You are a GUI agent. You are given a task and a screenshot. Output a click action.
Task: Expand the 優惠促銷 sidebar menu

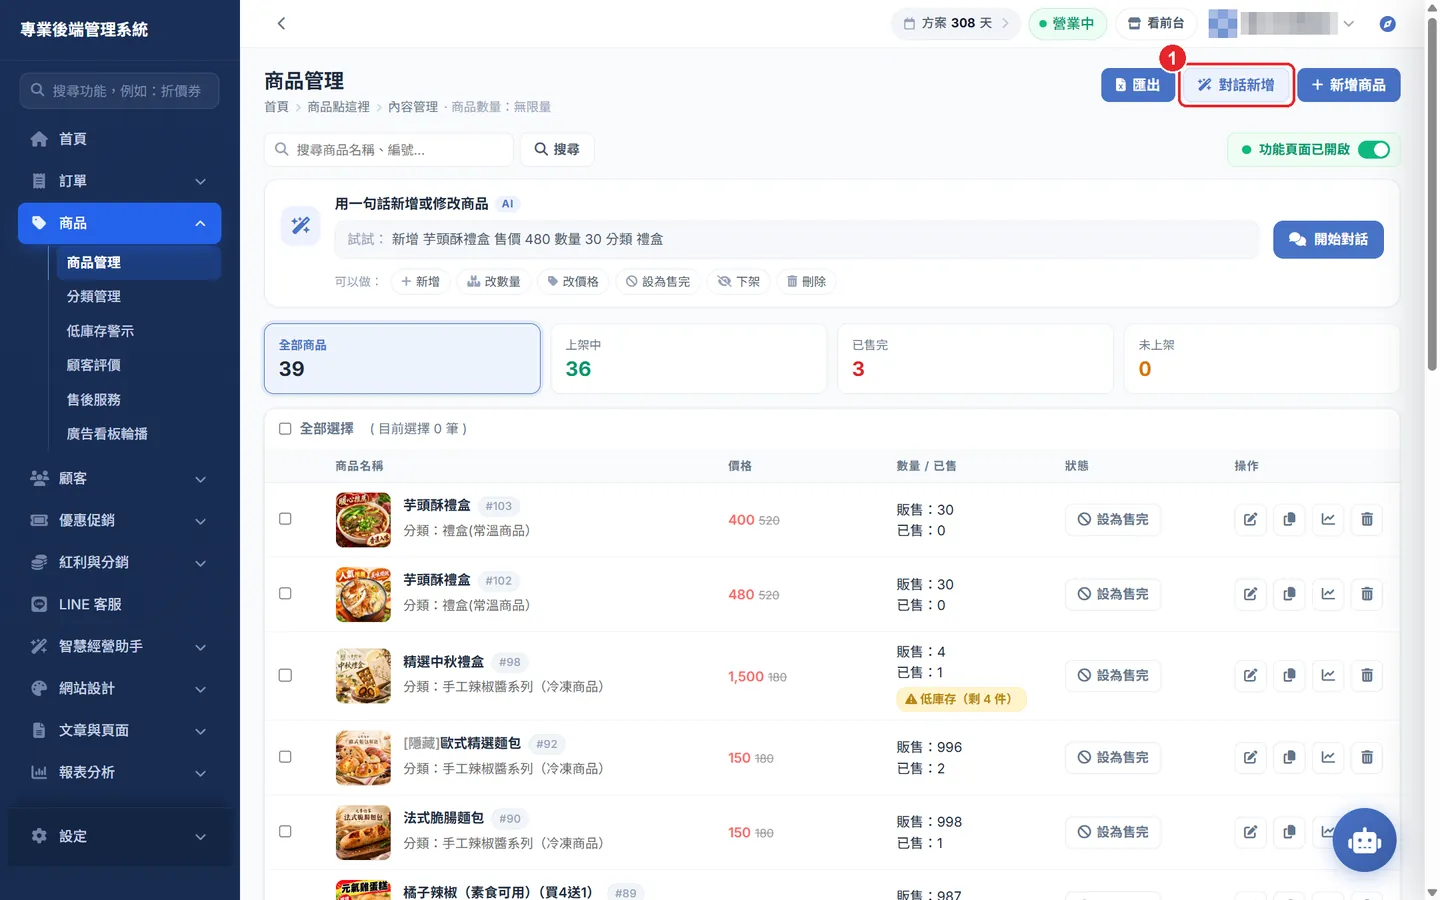point(120,520)
